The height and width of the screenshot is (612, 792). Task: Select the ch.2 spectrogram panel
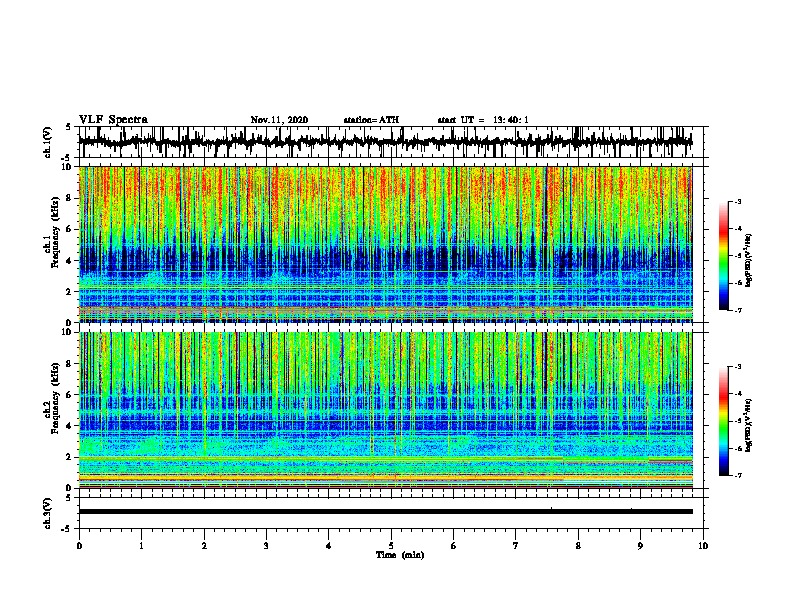click(385, 410)
